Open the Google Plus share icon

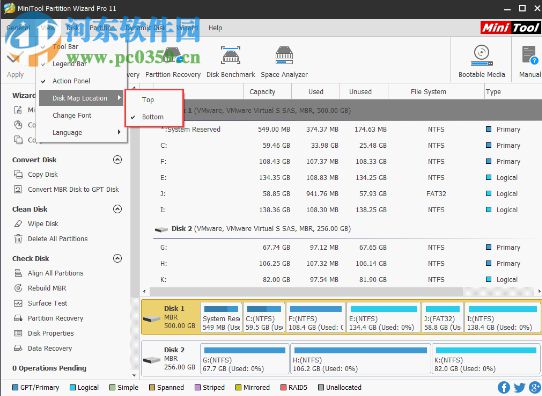(x=535, y=387)
